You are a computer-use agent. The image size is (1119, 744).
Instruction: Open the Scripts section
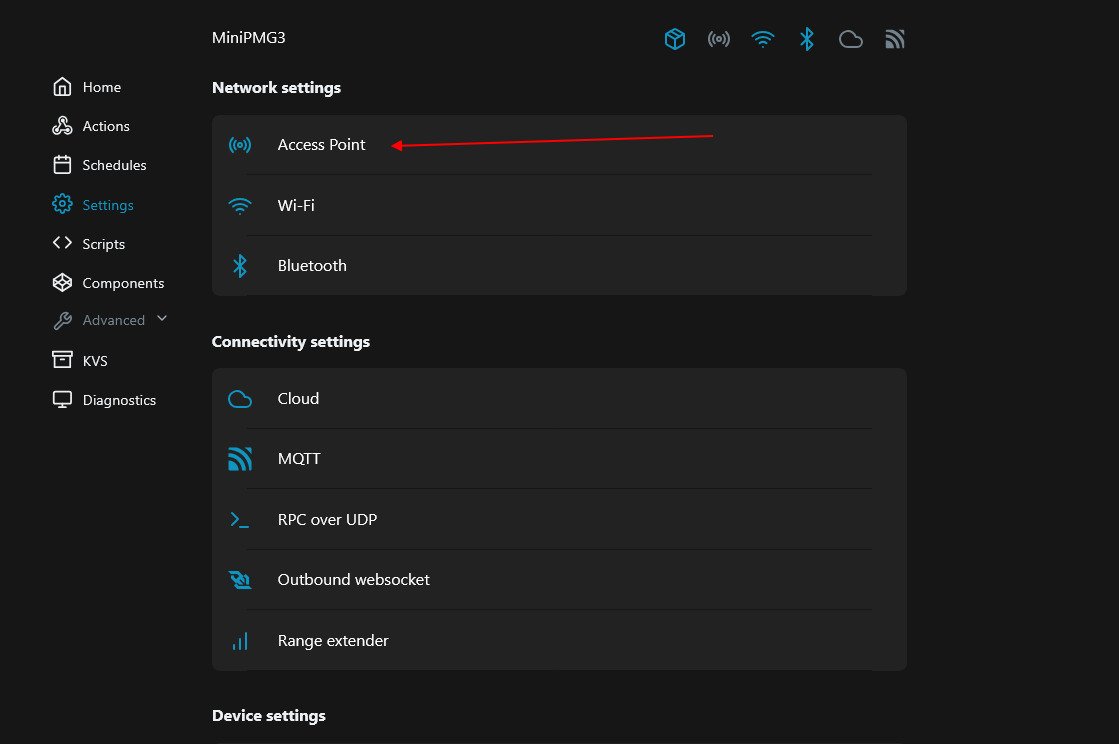(x=103, y=244)
